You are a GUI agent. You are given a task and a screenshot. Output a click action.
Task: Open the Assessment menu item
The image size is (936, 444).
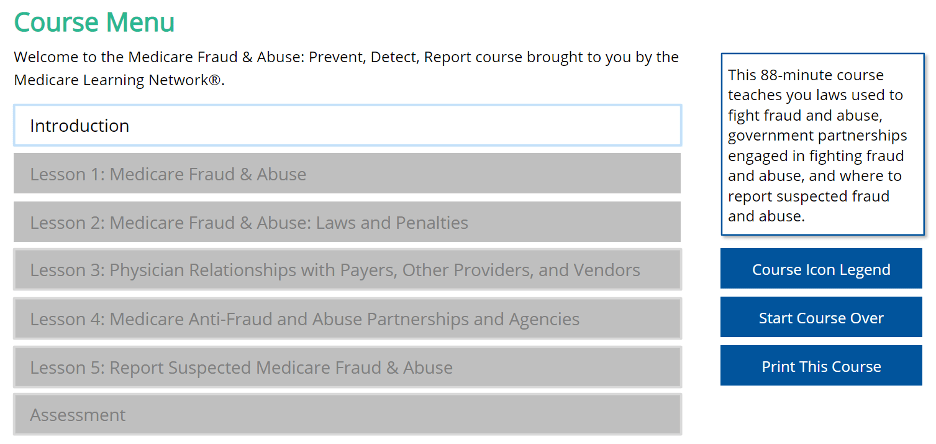pyautogui.click(x=347, y=414)
